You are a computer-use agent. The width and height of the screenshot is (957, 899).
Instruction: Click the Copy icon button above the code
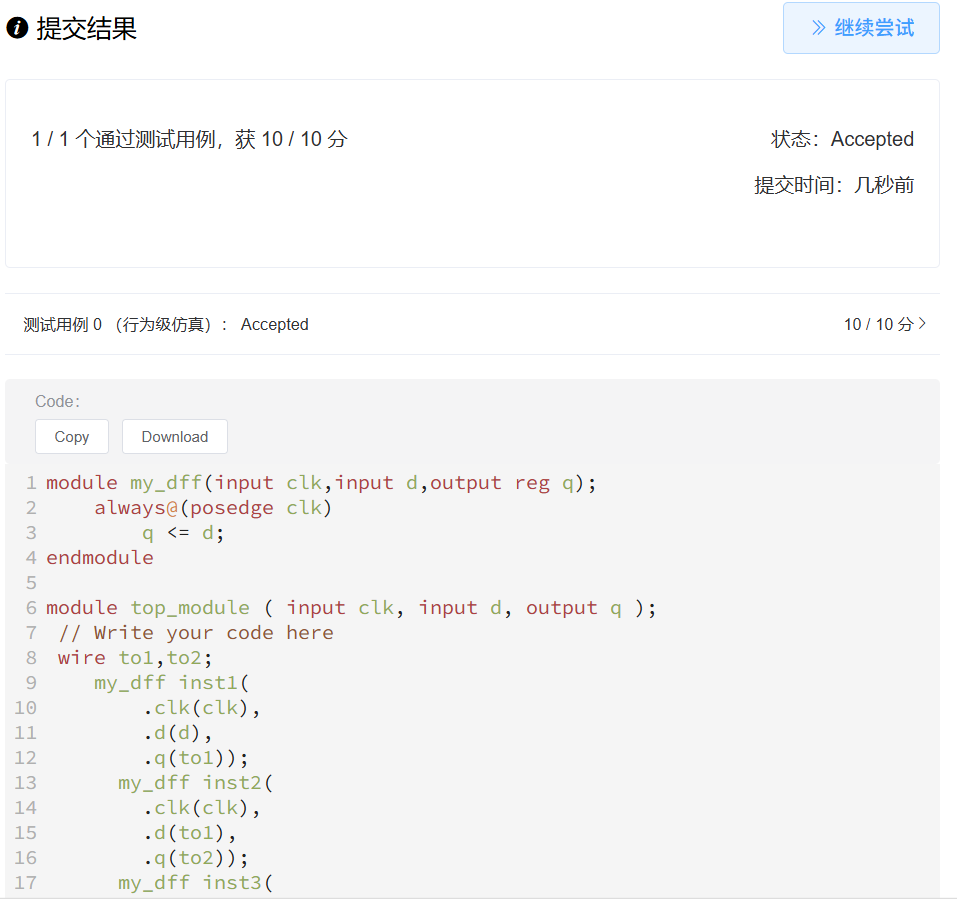point(71,436)
